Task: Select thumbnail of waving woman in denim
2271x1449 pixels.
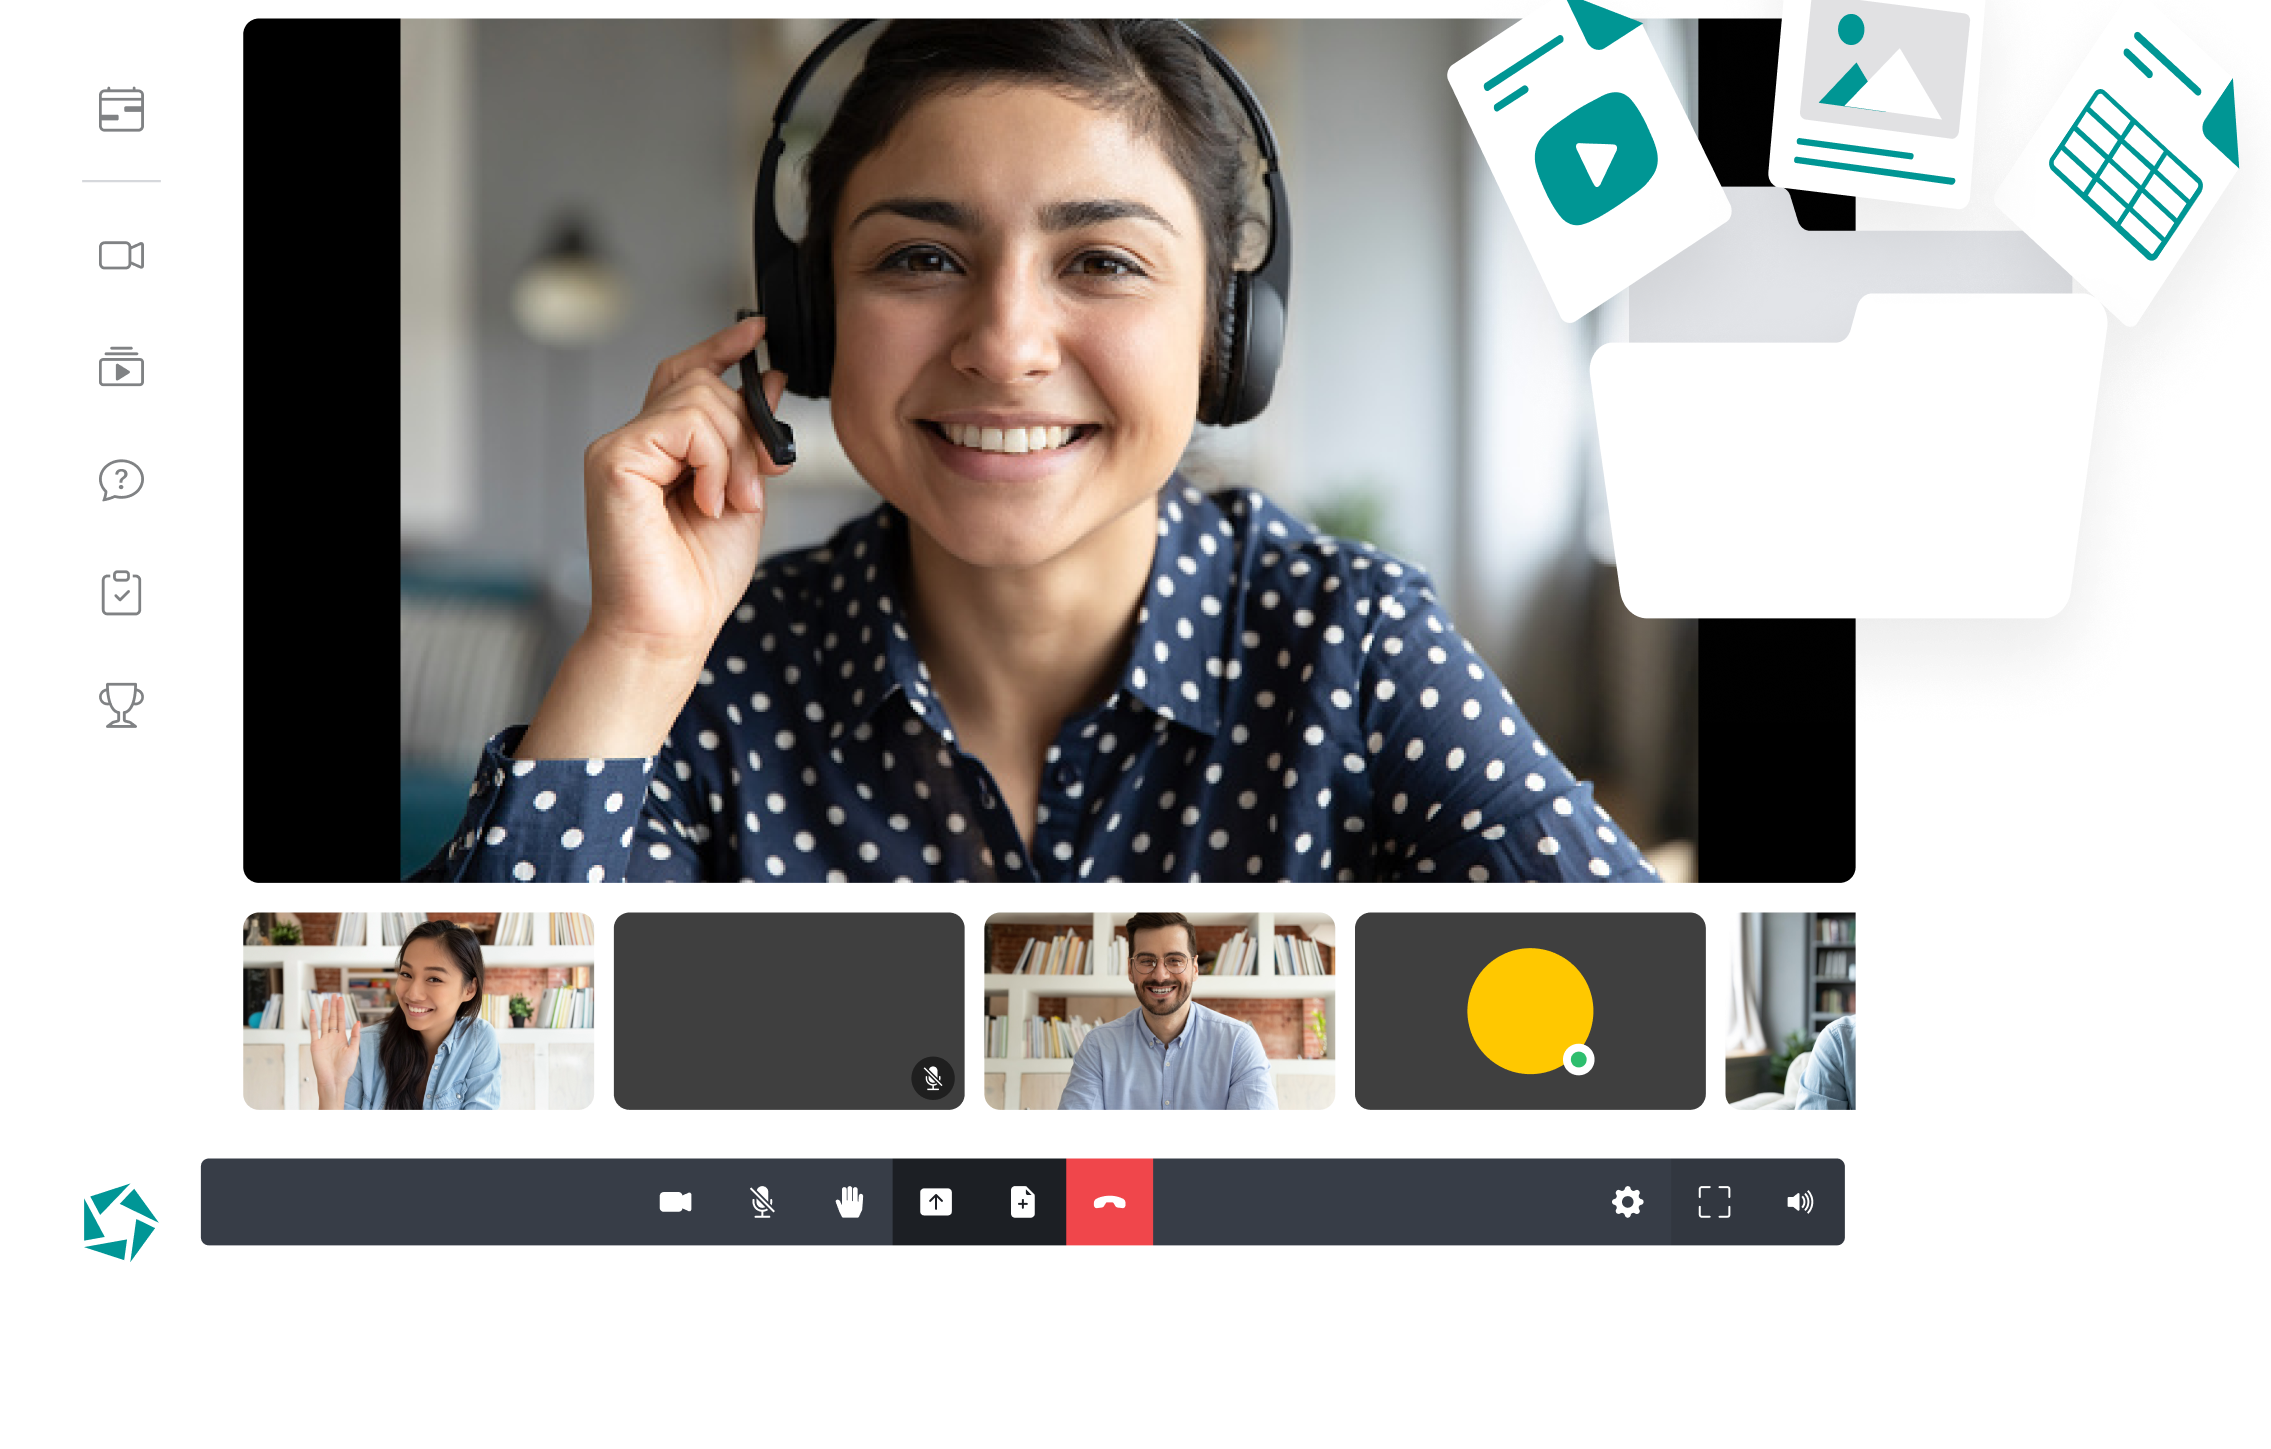Action: tap(418, 1010)
